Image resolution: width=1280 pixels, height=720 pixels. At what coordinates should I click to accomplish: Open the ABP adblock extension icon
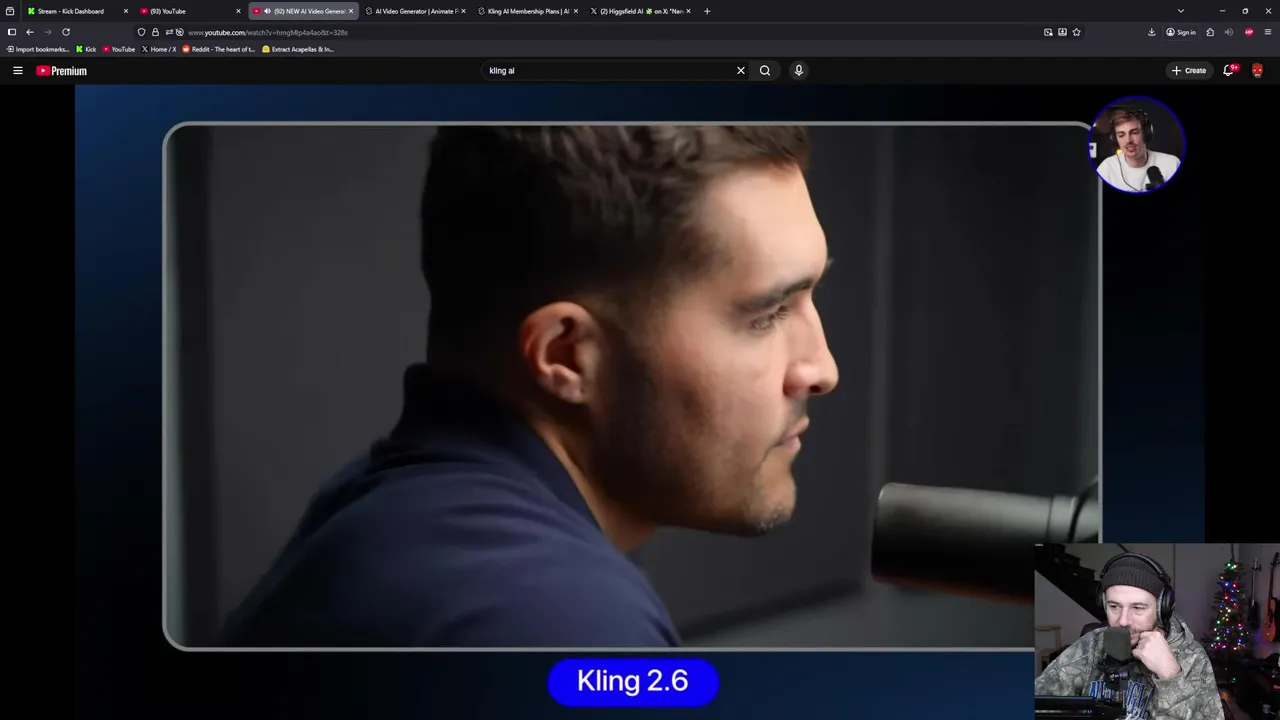click(1249, 32)
